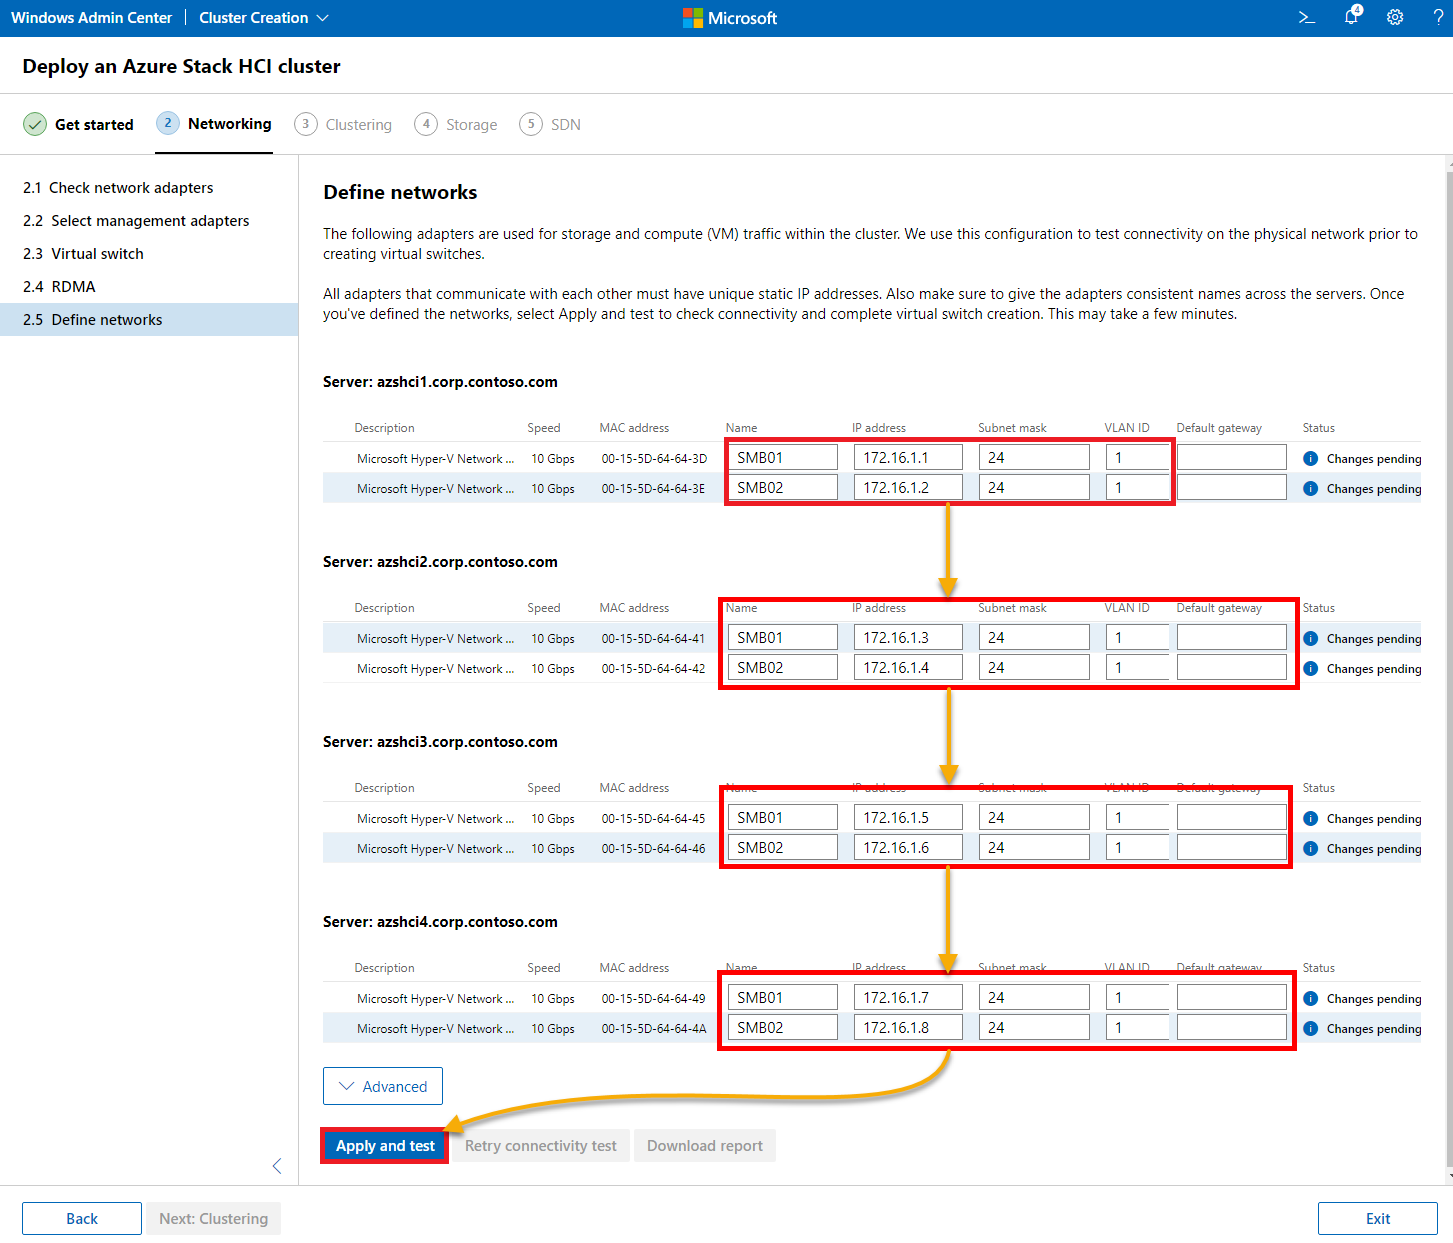
Task: Click the Define networks heading
Action: pyautogui.click(x=400, y=192)
